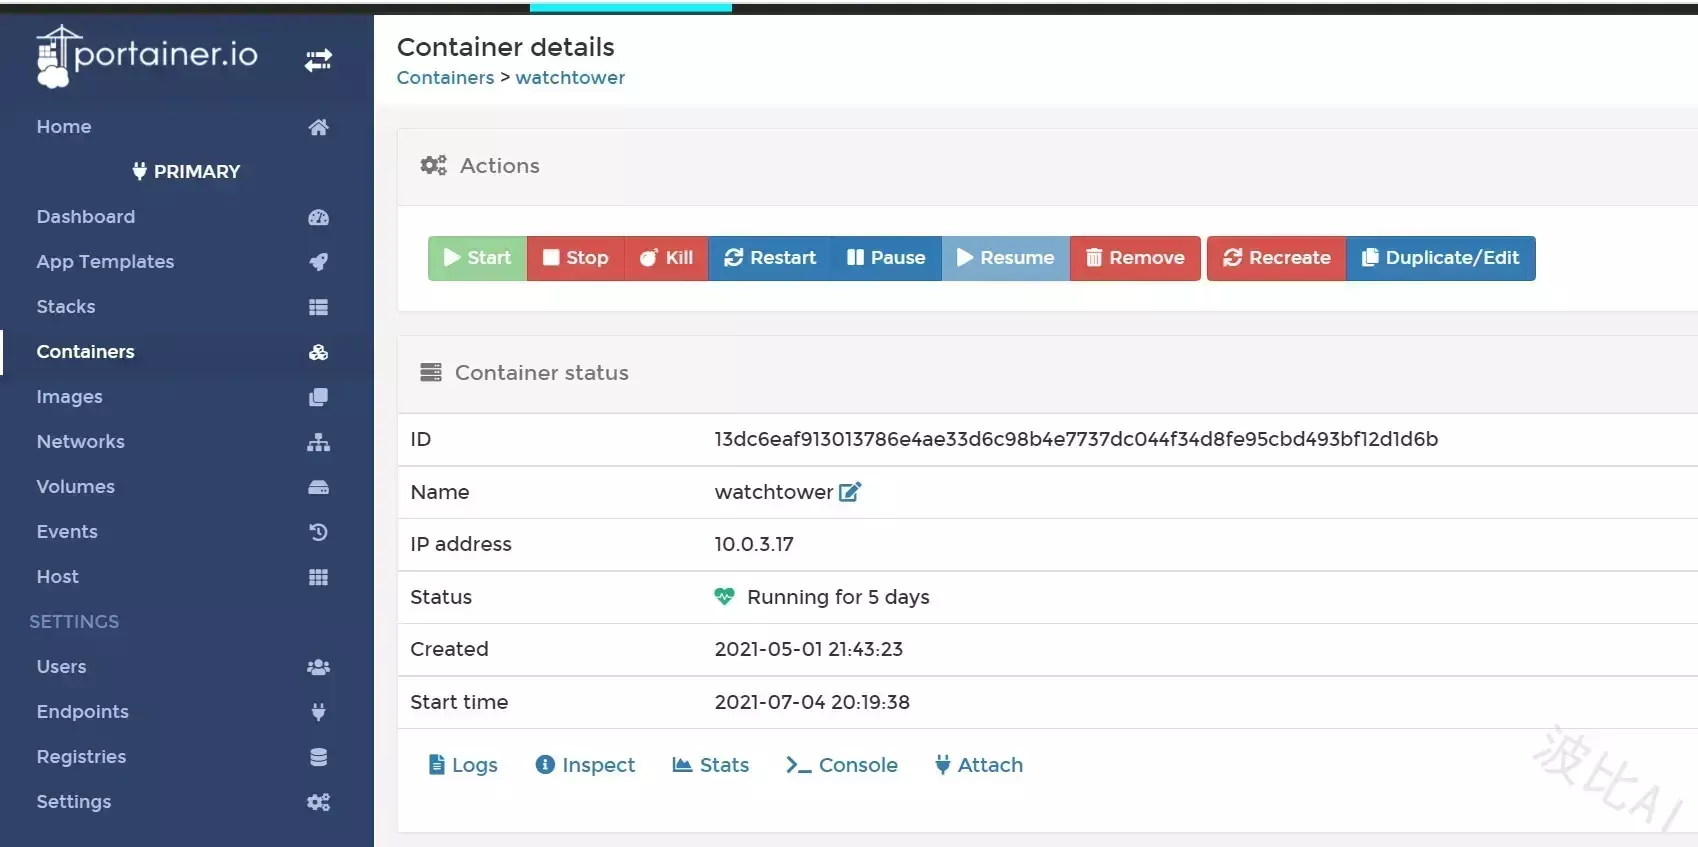The width and height of the screenshot is (1698, 847).
Task: Click the Settings cogs icon in sidebar
Action: tap(318, 802)
